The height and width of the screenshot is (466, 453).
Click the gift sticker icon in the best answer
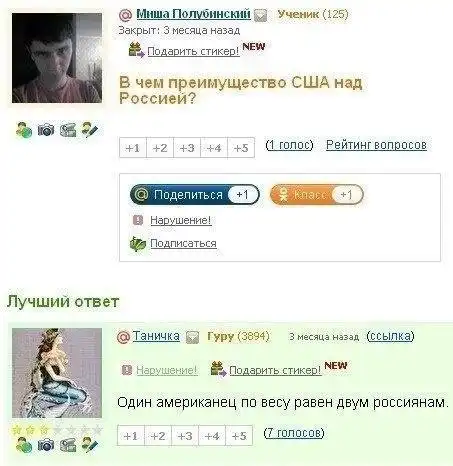(218, 369)
